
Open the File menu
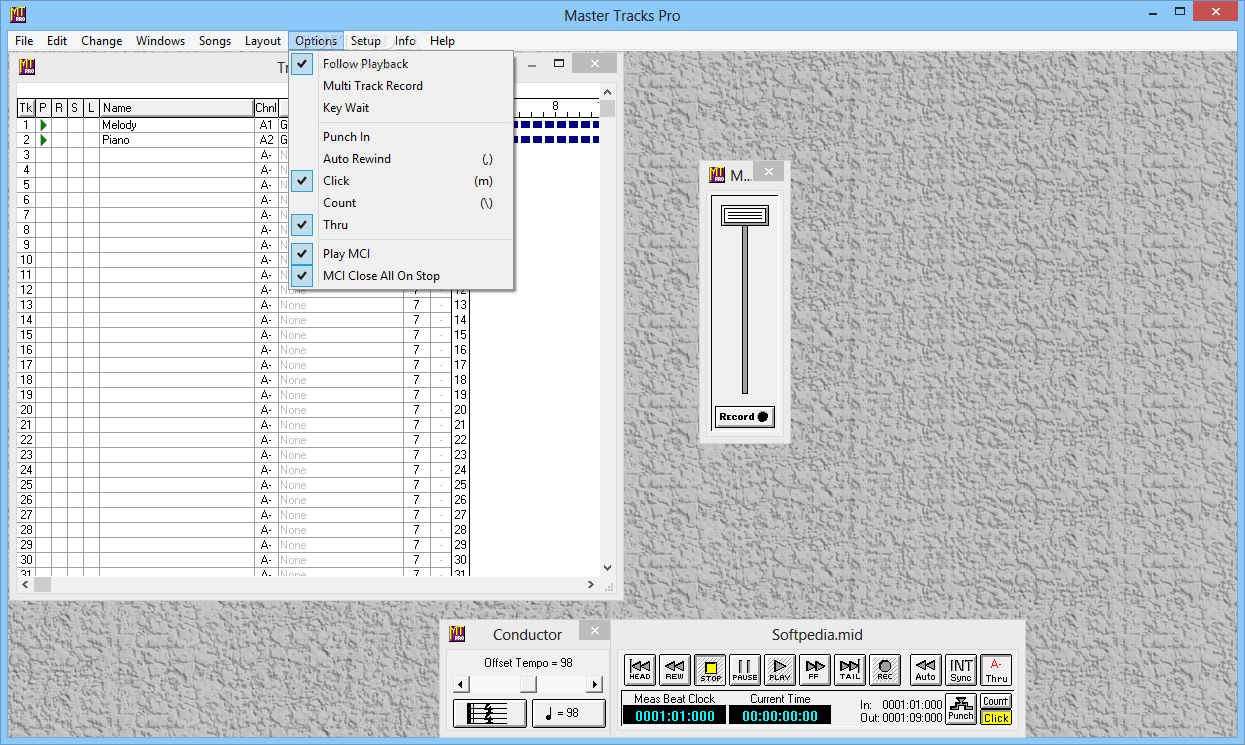pos(24,41)
